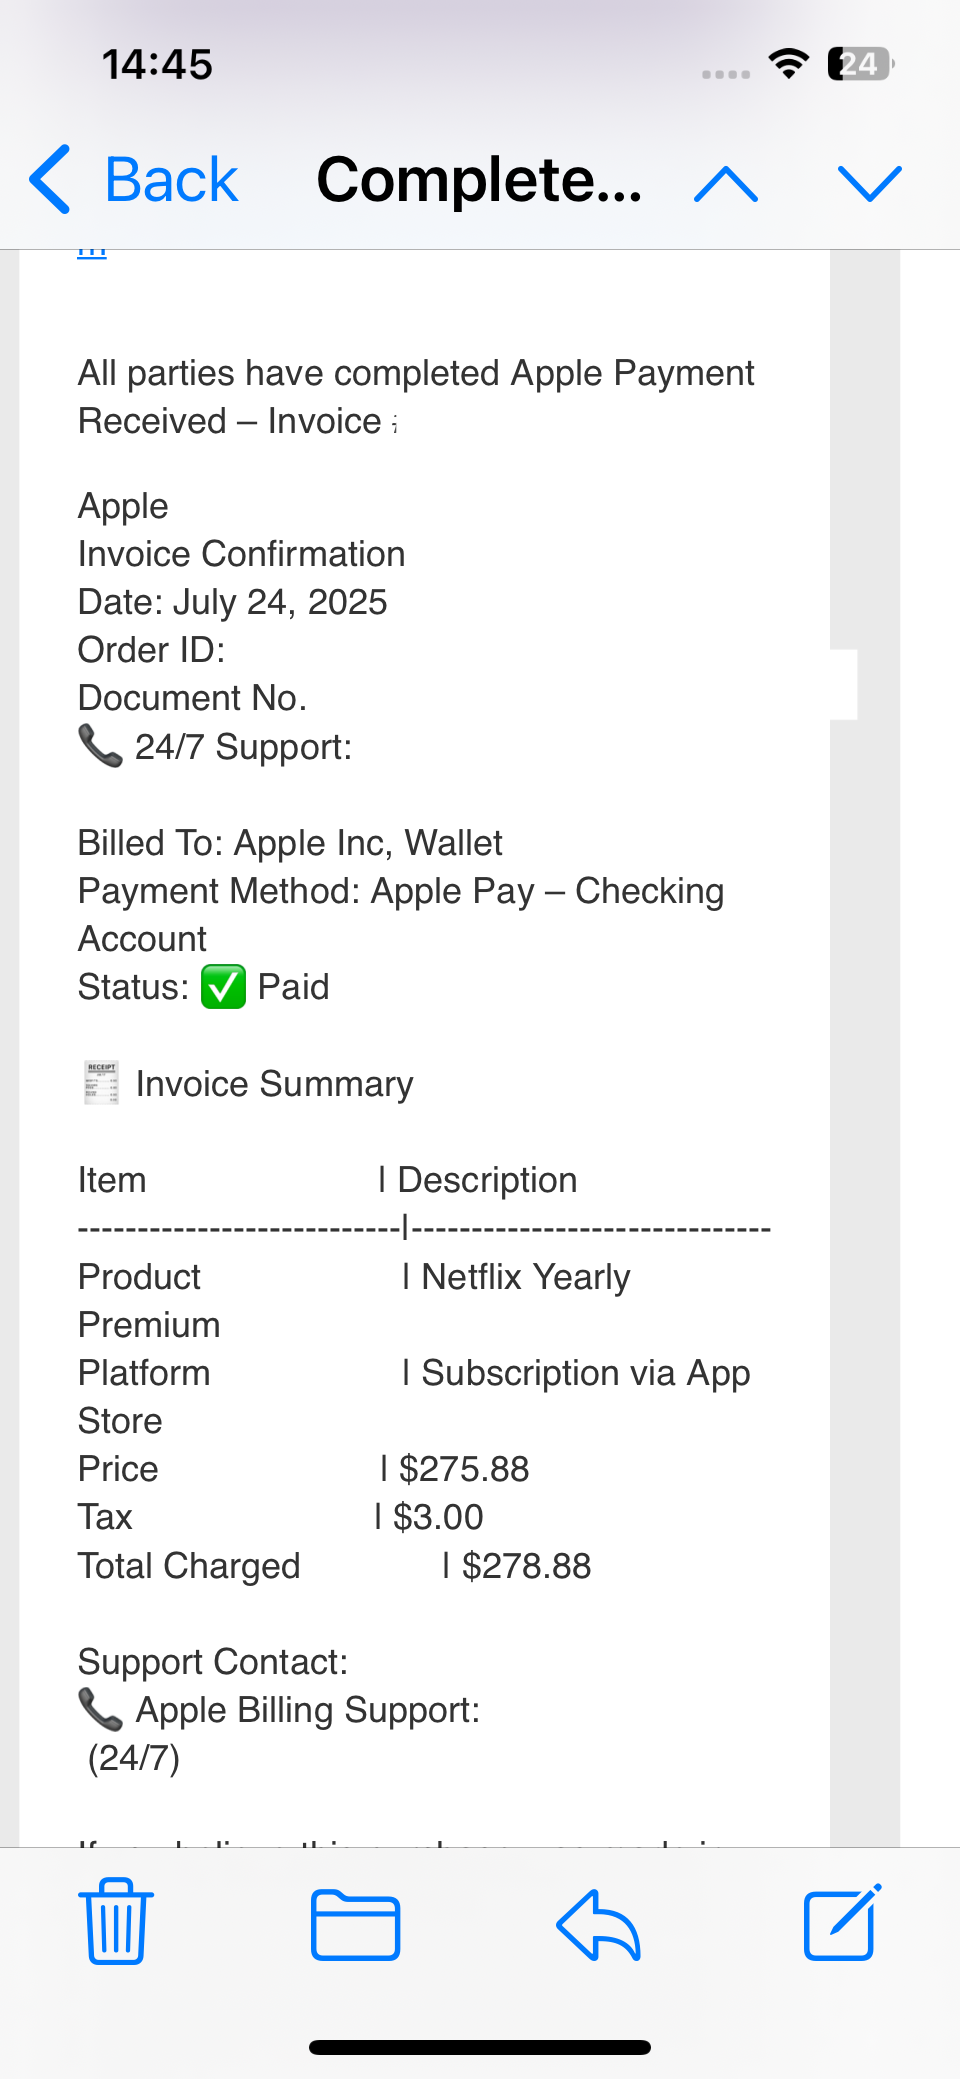
Task: Go to next message with down arrow
Action: point(869,184)
